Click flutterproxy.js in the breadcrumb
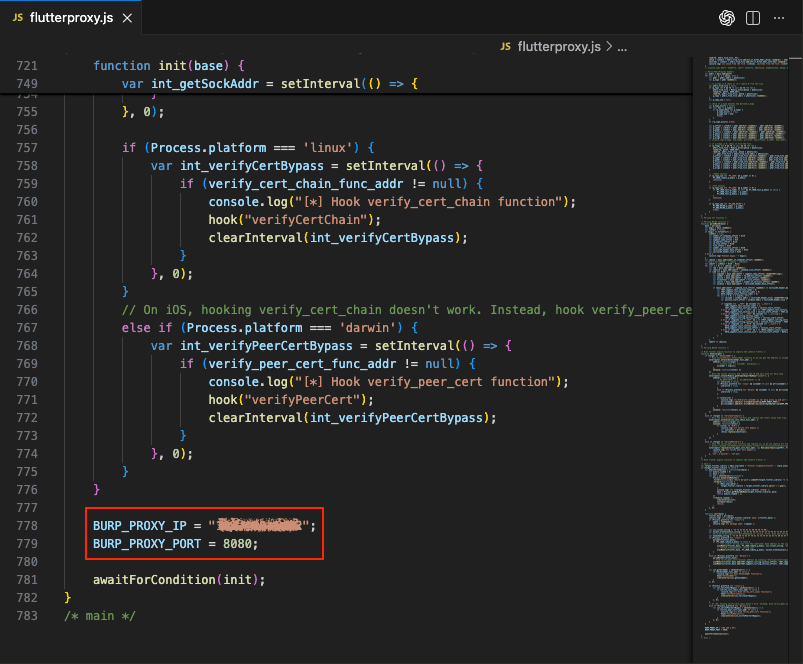This screenshot has width=803, height=664. (x=559, y=47)
